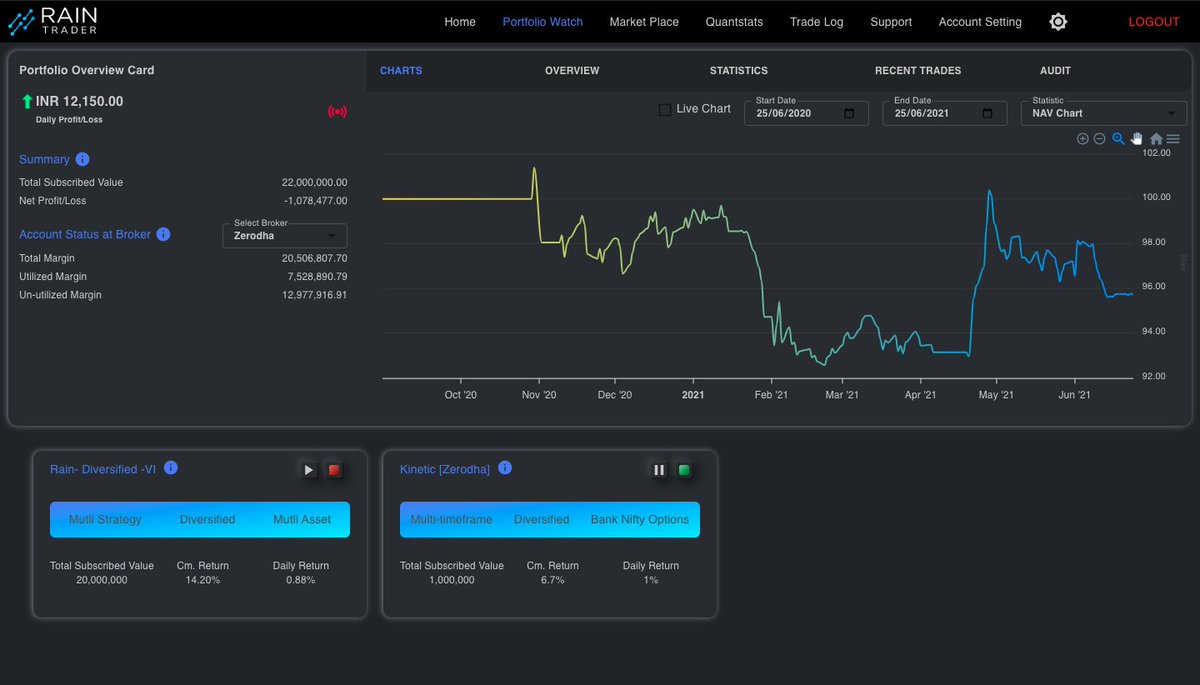
Task: Open the chart hamburger menu
Action: [x=1173, y=139]
